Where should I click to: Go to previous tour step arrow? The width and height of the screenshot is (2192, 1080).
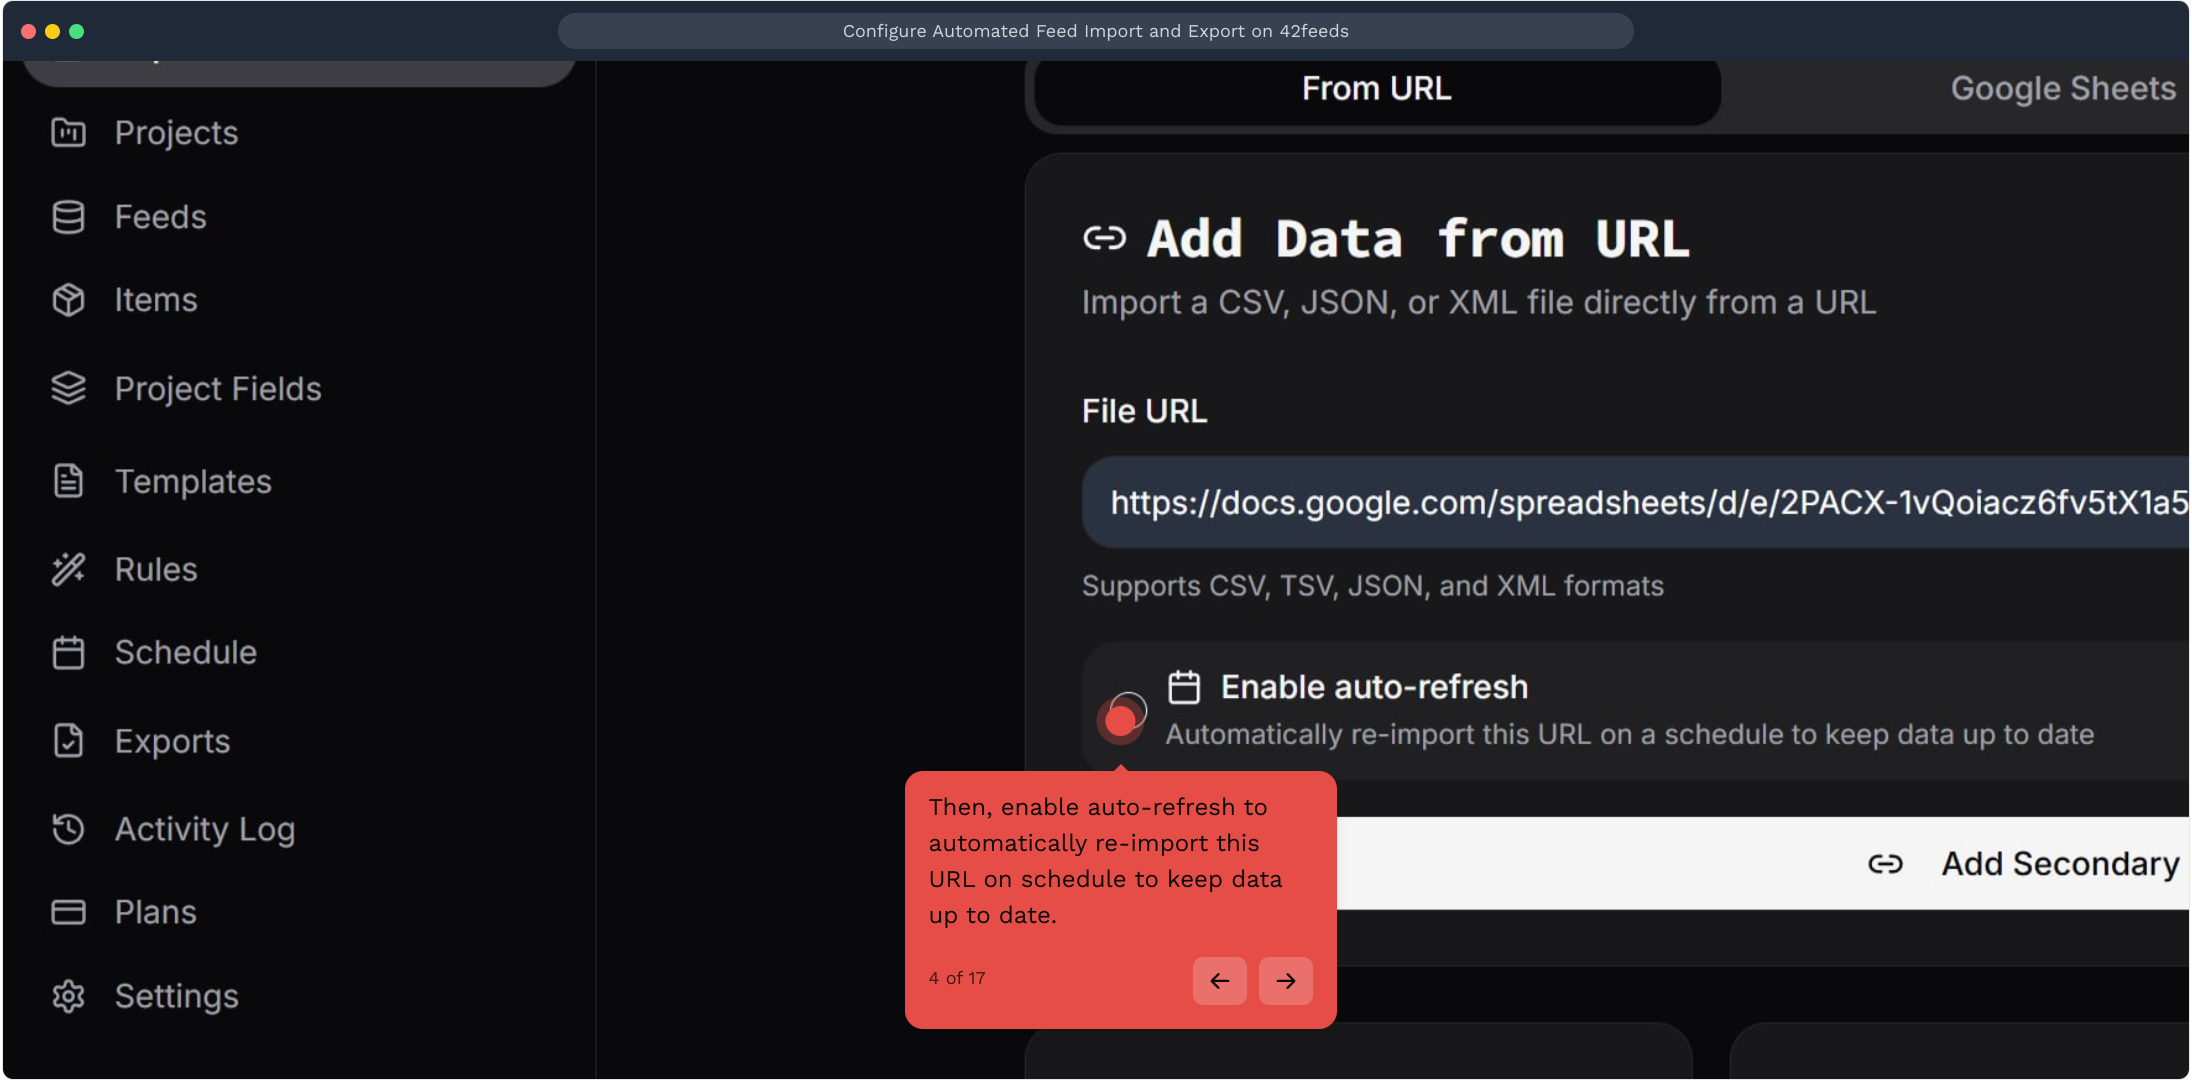1219,981
